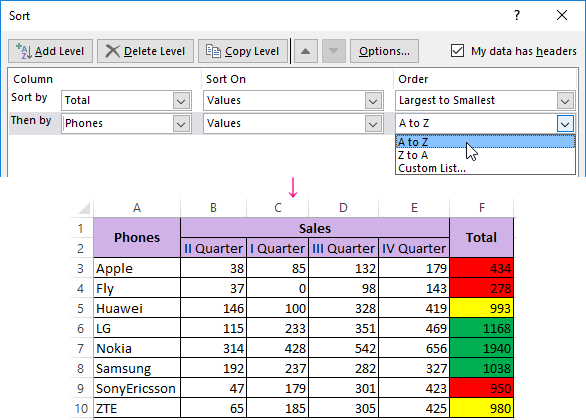Click the Nokia cell
The width and height of the screenshot is (586, 420).
tap(137, 348)
